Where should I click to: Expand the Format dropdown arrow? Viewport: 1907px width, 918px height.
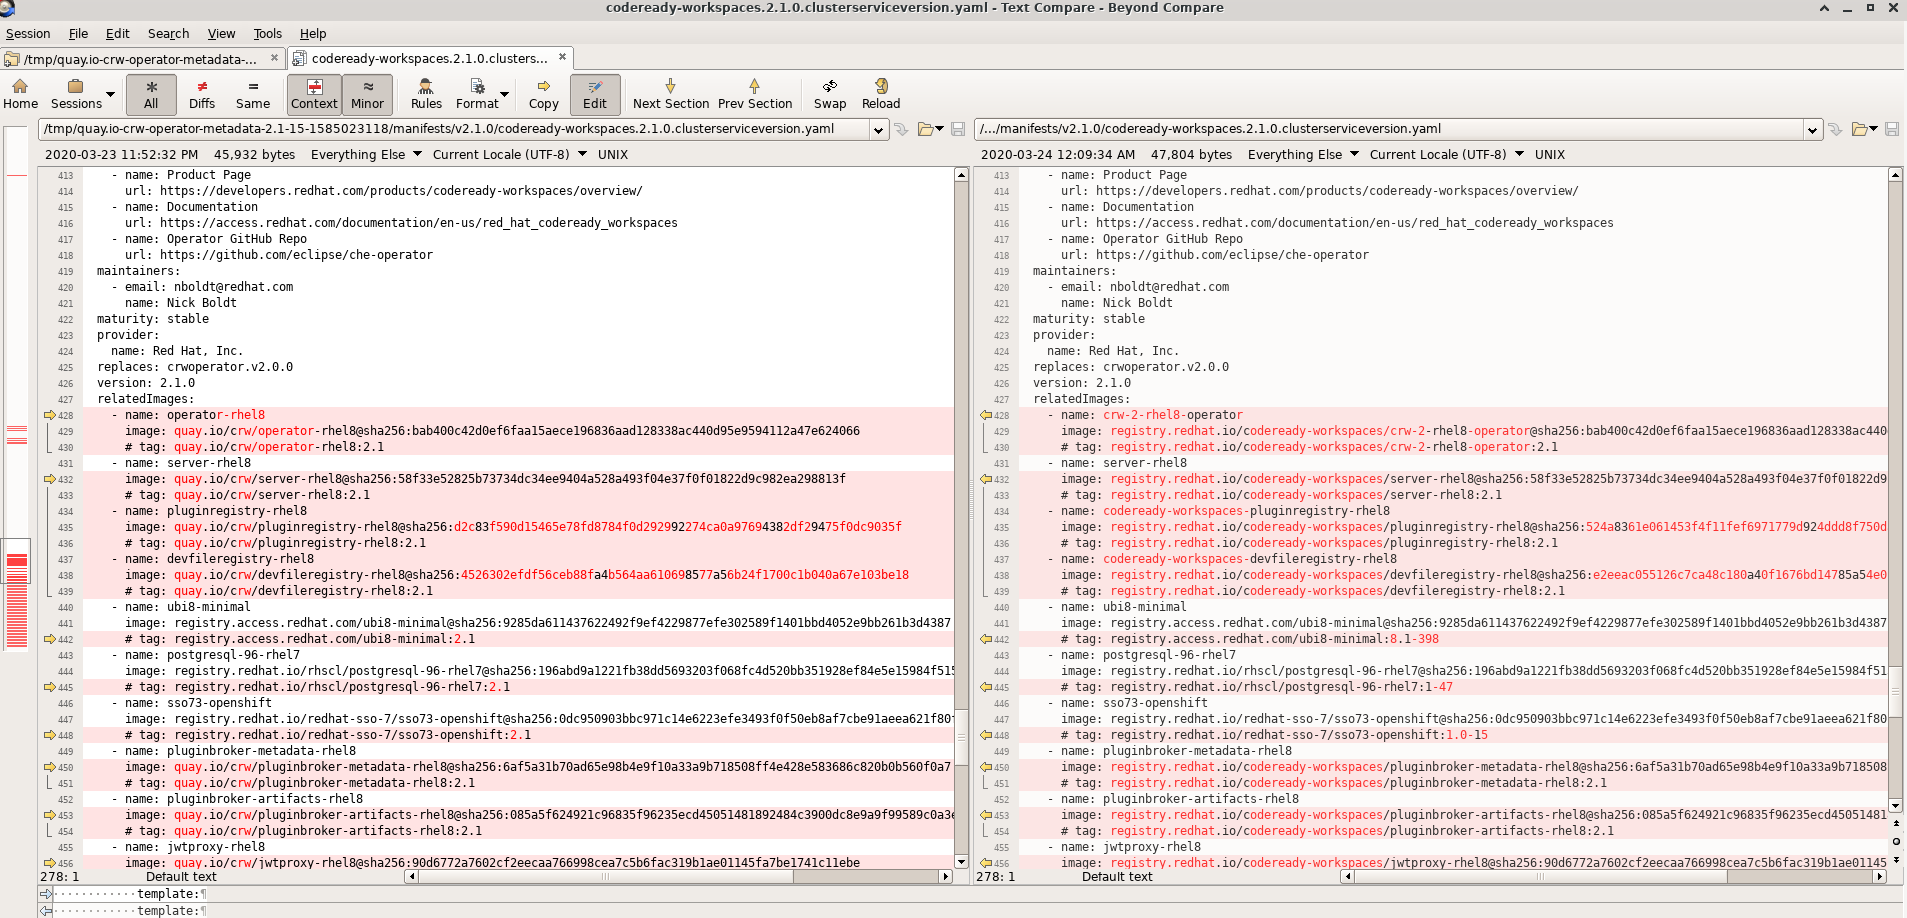click(505, 95)
